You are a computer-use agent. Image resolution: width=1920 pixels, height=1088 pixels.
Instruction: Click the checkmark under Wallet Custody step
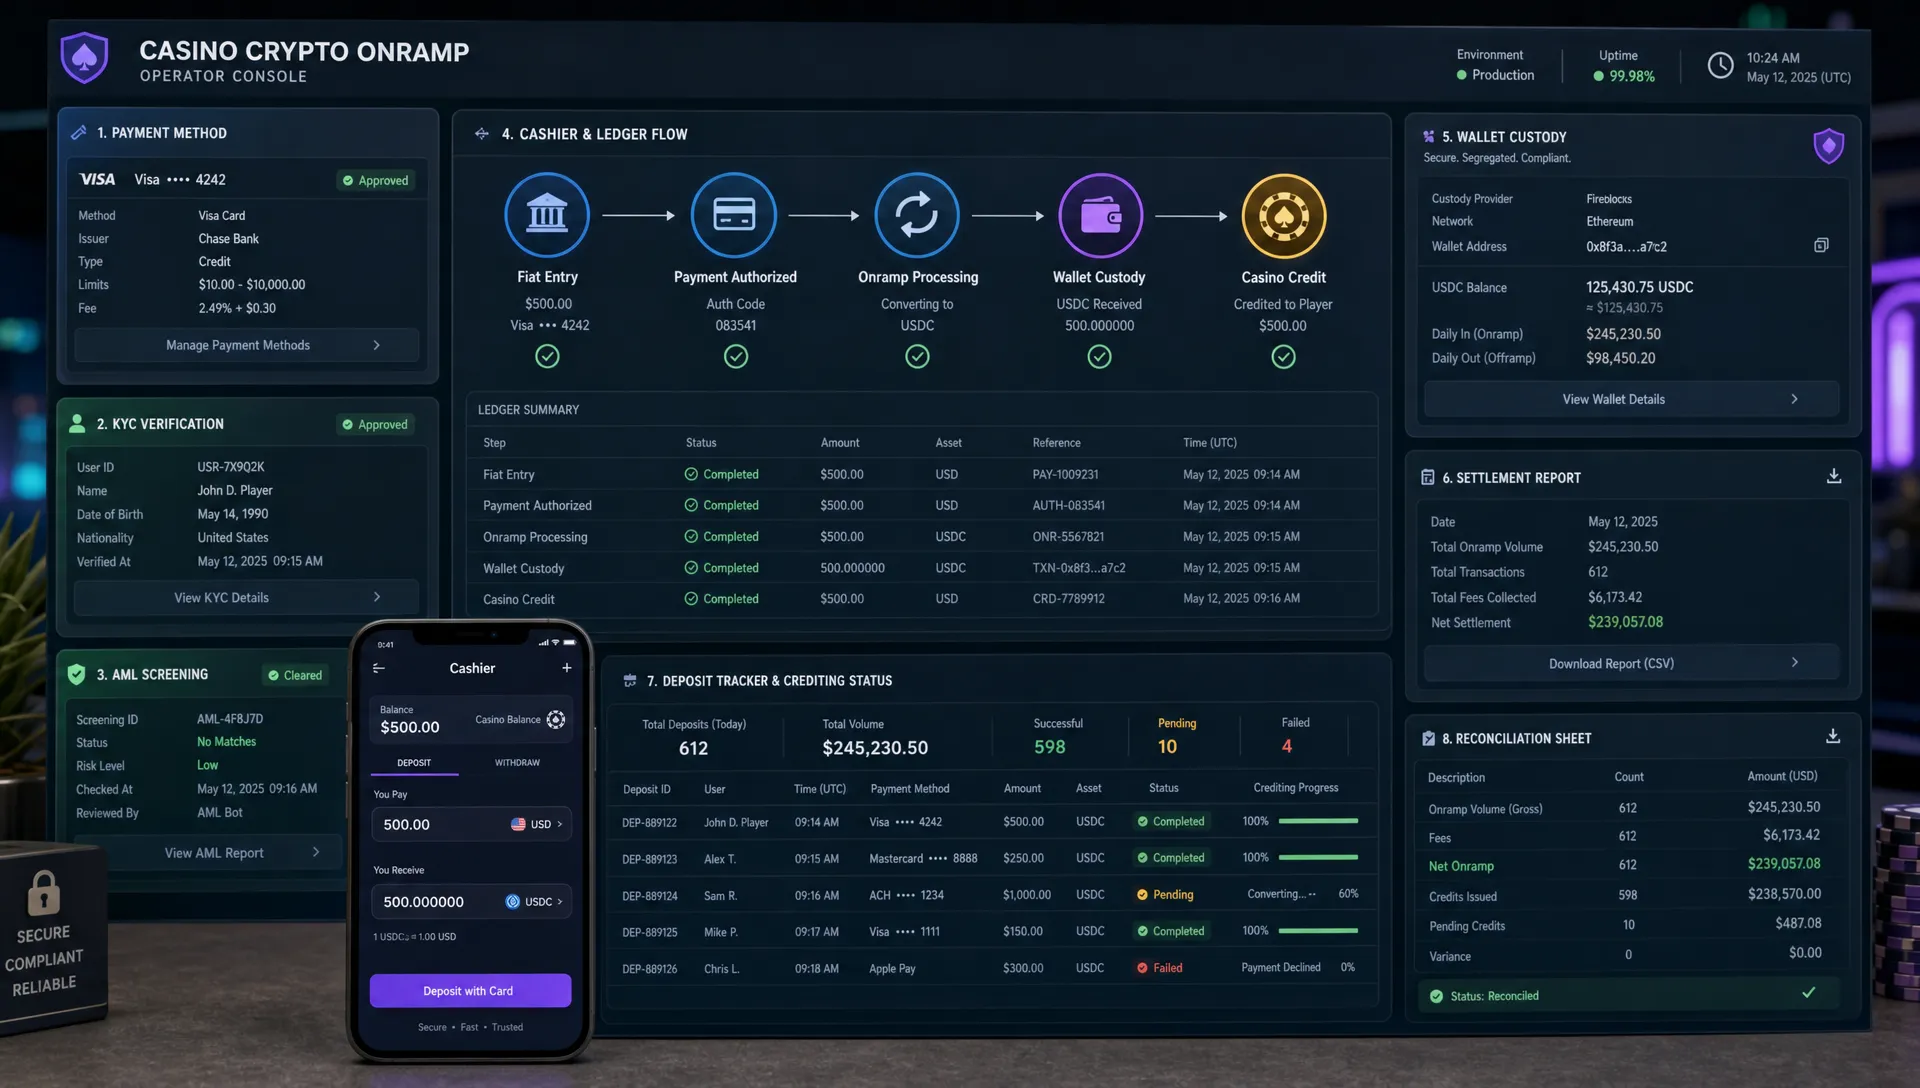tap(1100, 356)
